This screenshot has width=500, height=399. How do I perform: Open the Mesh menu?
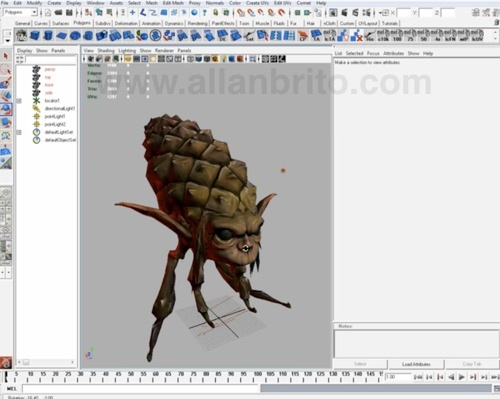click(152, 3)
